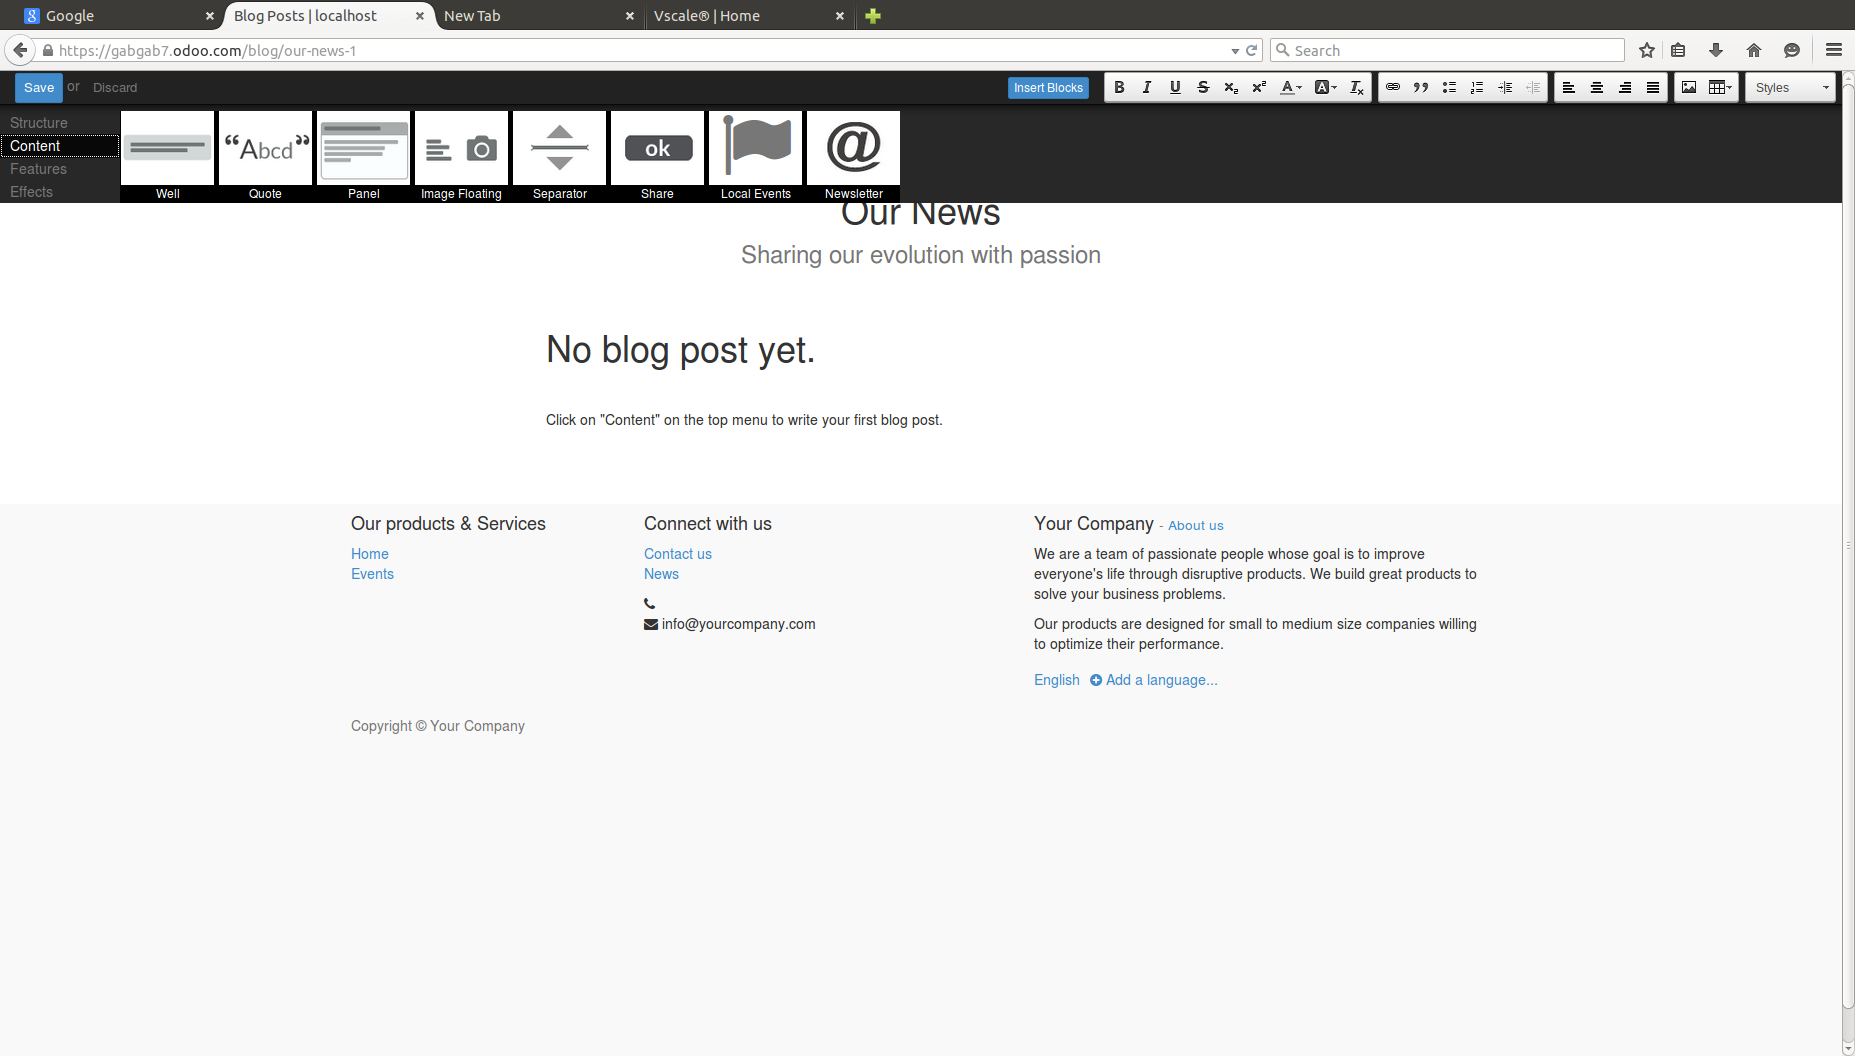Open the Events footer link

(x=372, y=574)
